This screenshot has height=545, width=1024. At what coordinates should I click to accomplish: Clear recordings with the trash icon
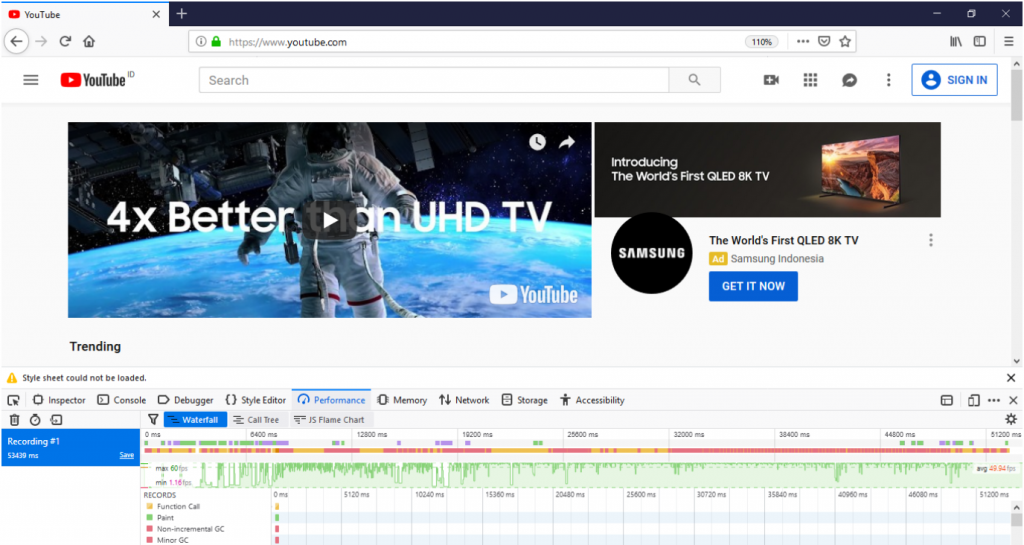(14, 420)
